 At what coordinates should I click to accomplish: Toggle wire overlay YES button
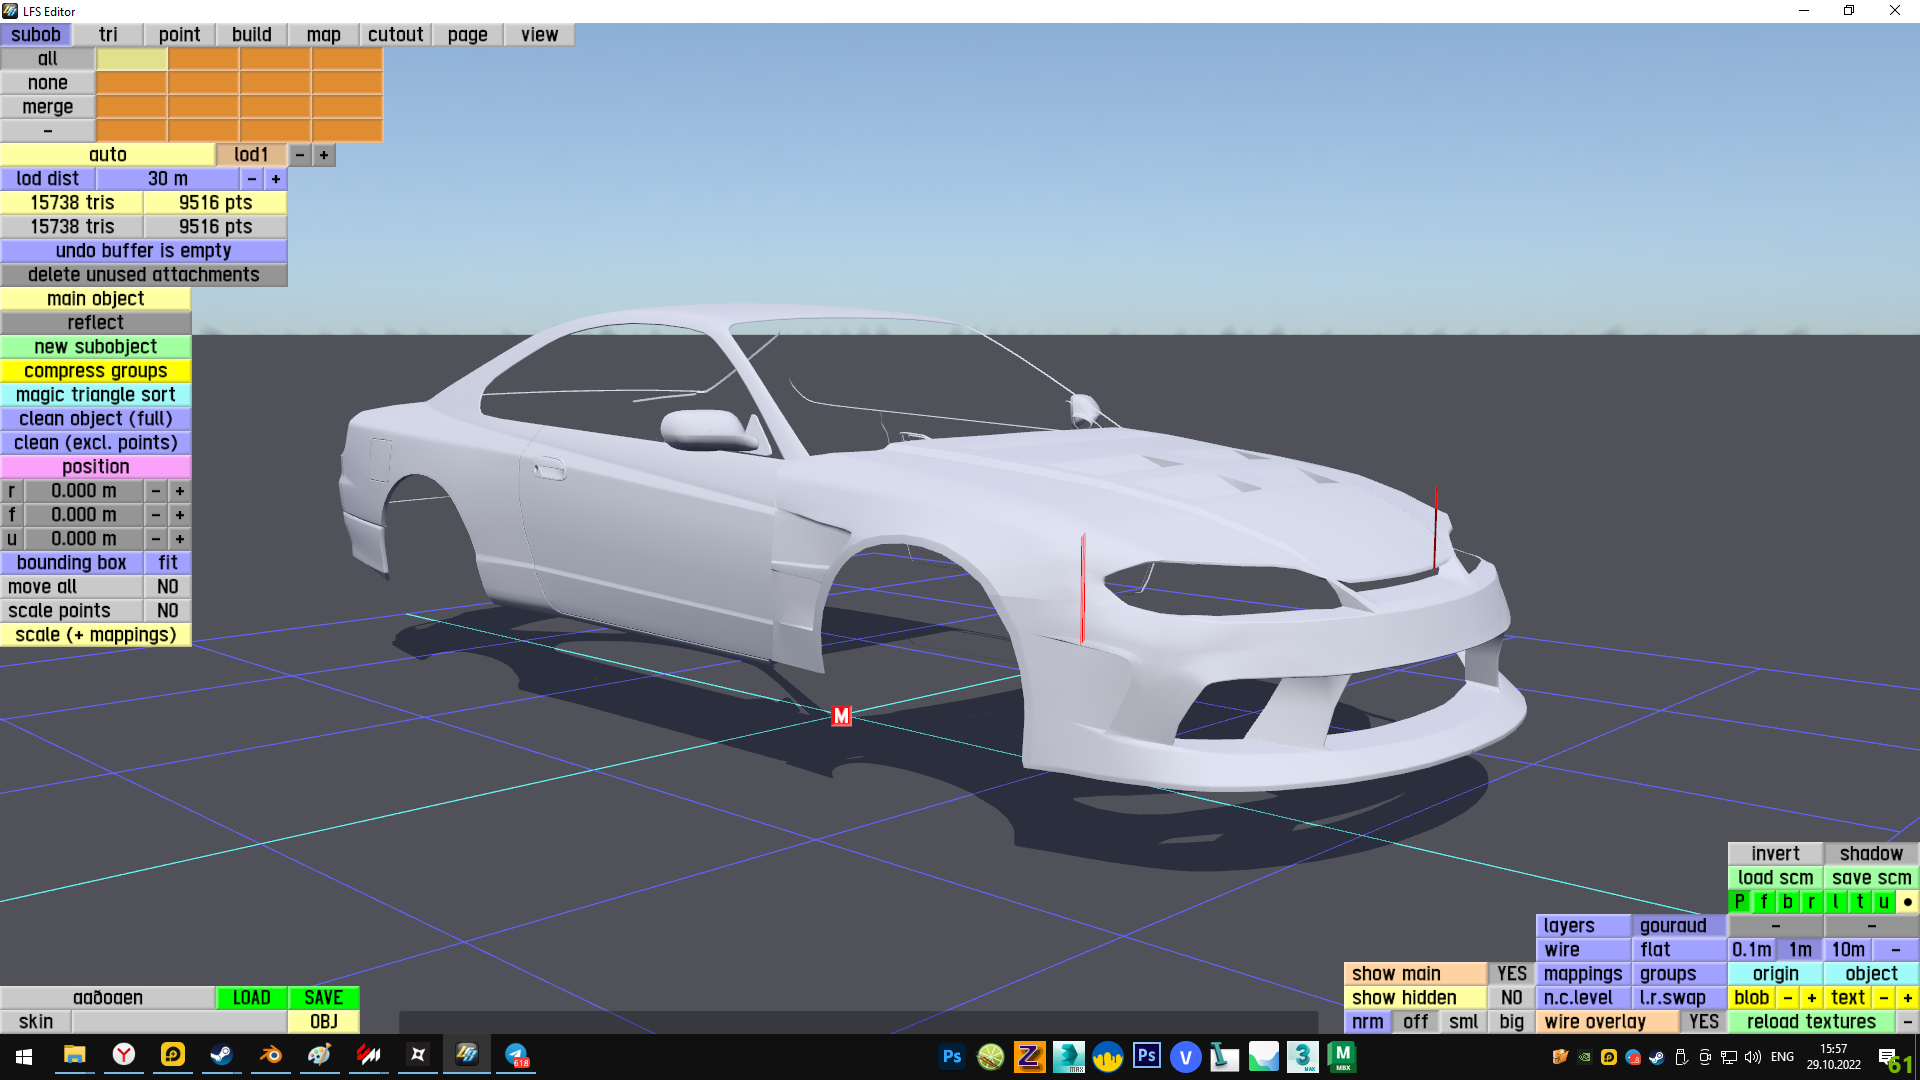[1703, 1022]
